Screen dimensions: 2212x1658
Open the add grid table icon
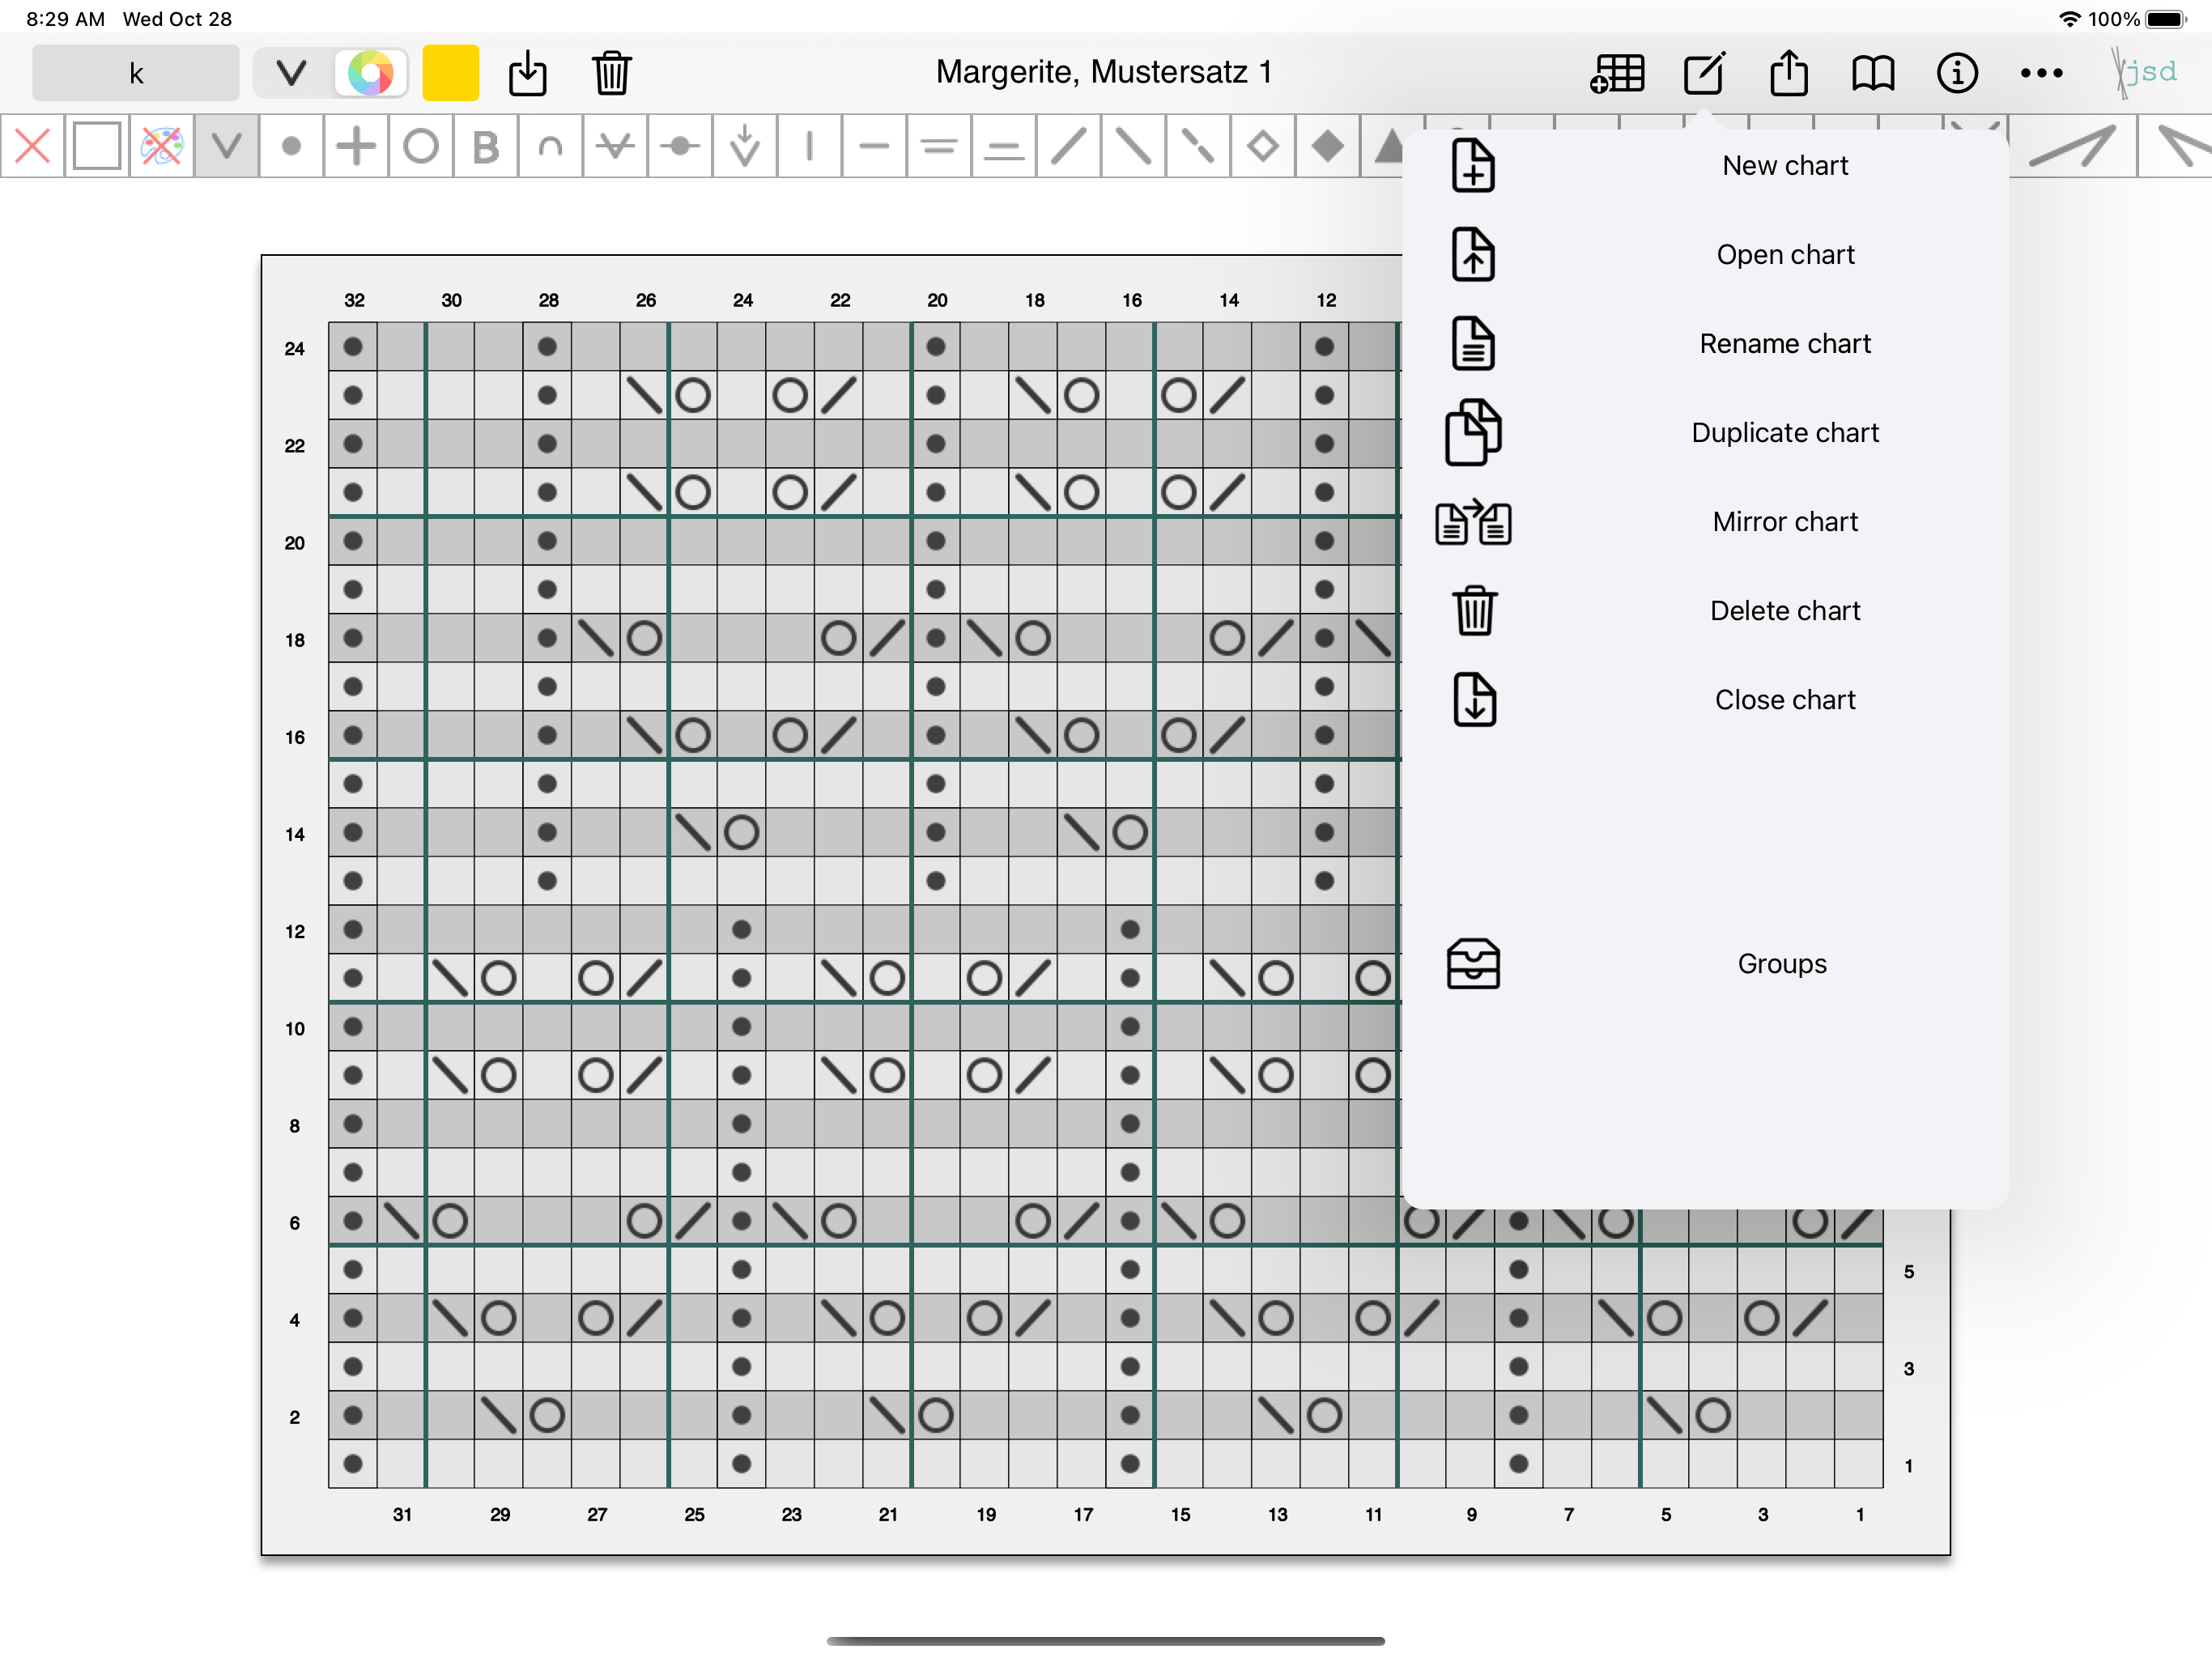click(1617, 73)
